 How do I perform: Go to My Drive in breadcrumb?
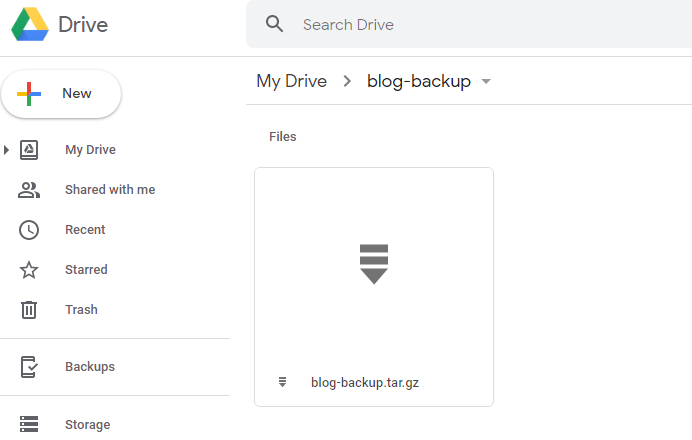point(292,82)
